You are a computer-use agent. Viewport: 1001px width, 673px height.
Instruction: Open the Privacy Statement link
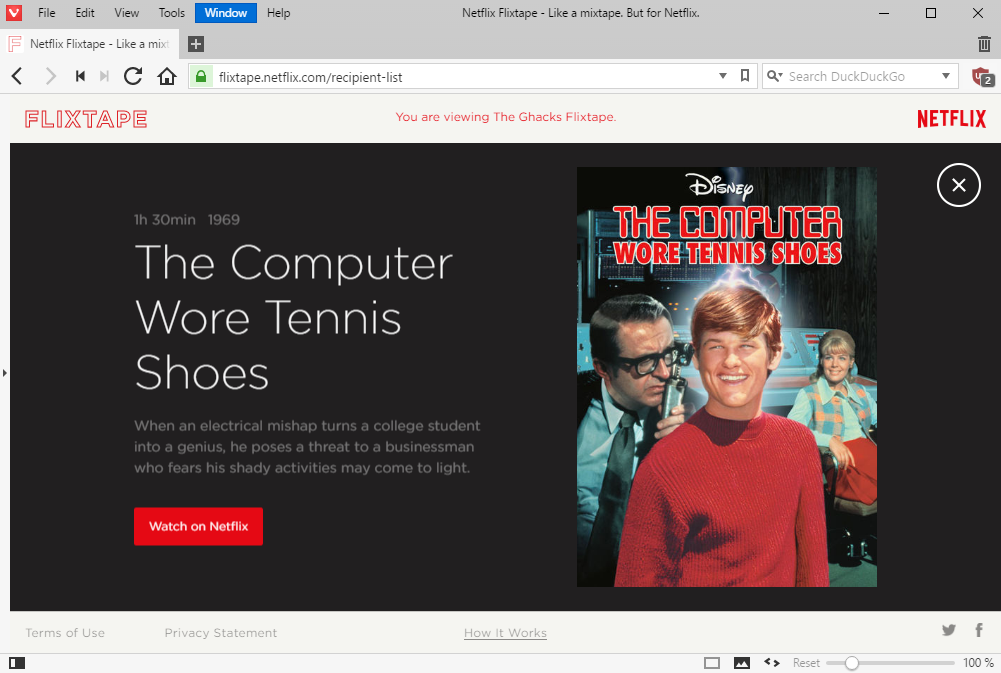coord(221,633)
